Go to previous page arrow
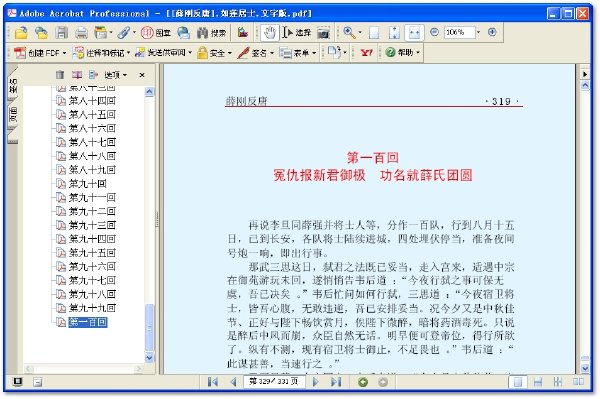 pyautogui.click(x=233, y=382)
